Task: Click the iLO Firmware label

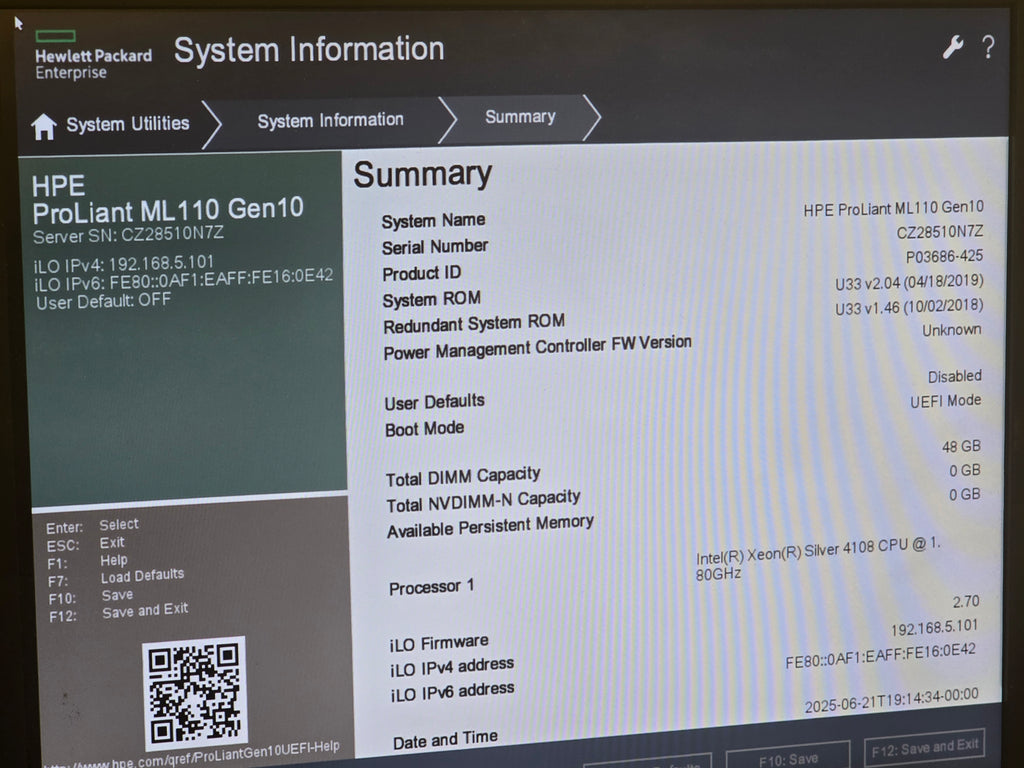Action: pyautogui.click(x=439, y=643)
